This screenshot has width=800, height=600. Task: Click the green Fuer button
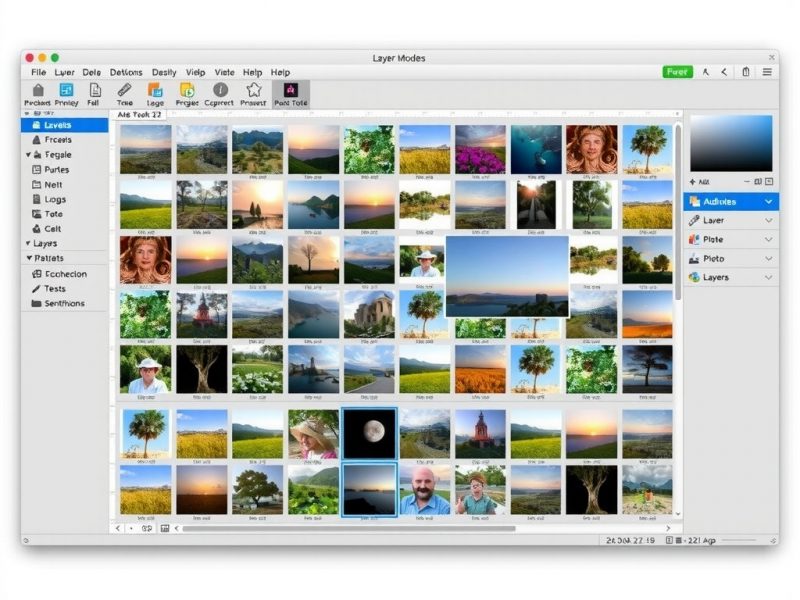[x=677, y=72]
